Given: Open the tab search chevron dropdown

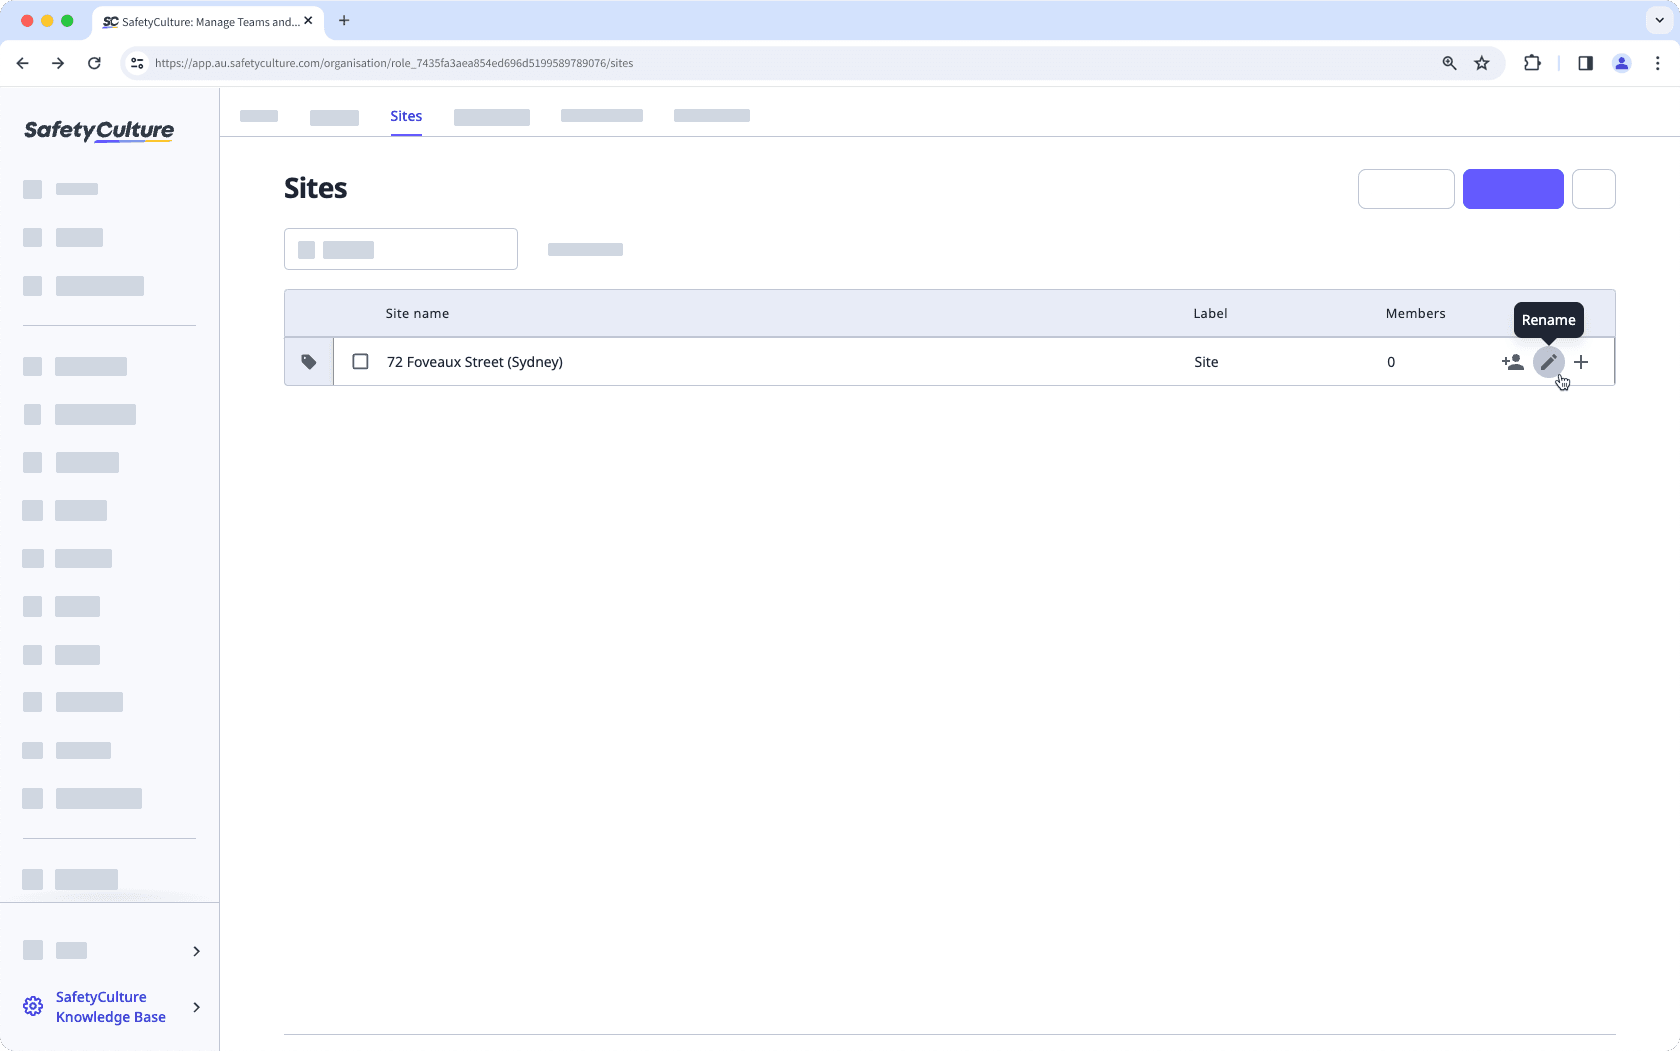Looking at the screenshot, I should (x=1657, y=20).
